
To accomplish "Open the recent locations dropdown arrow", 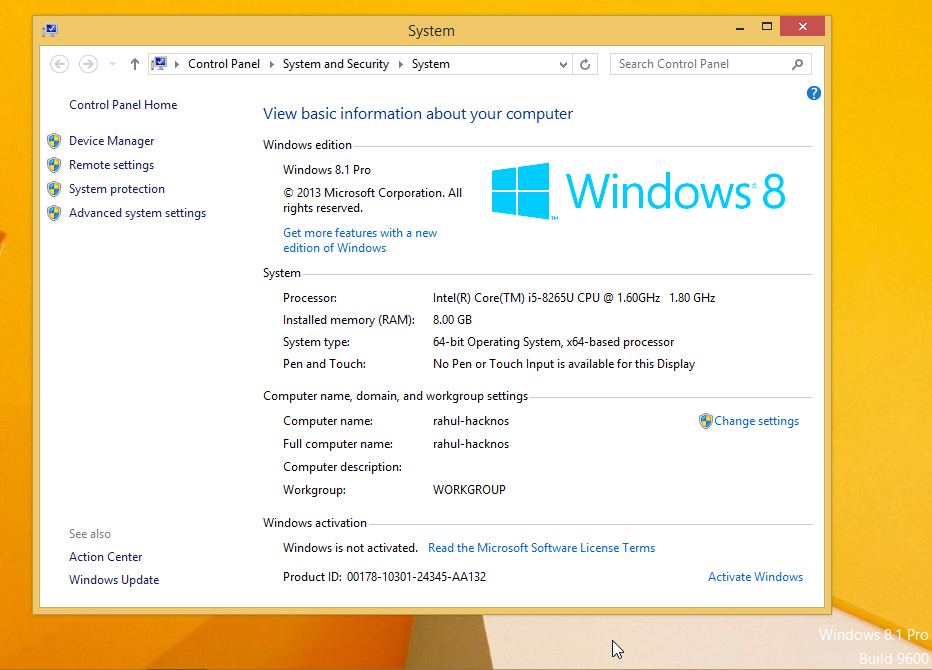I will 112,64.
